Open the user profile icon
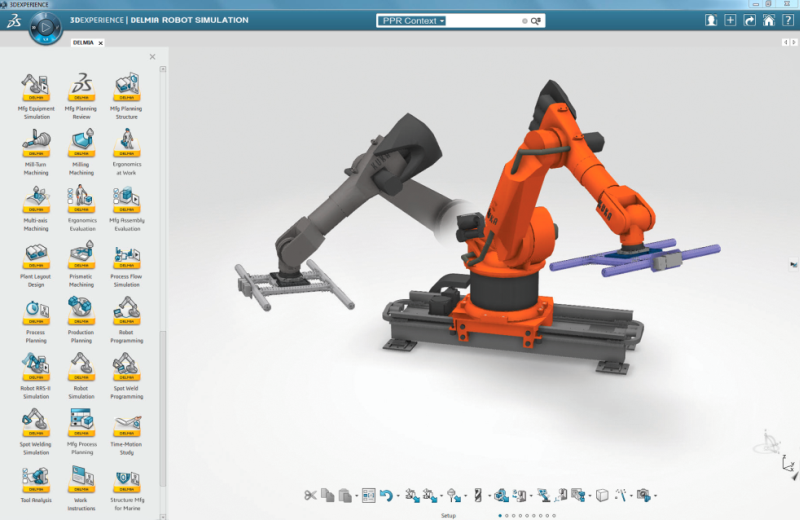 click(711, 20)
